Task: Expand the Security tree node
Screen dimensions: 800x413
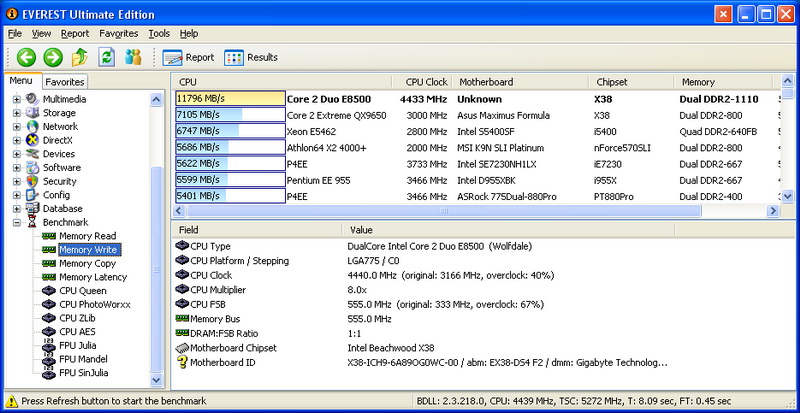Action: click(17, 181)
